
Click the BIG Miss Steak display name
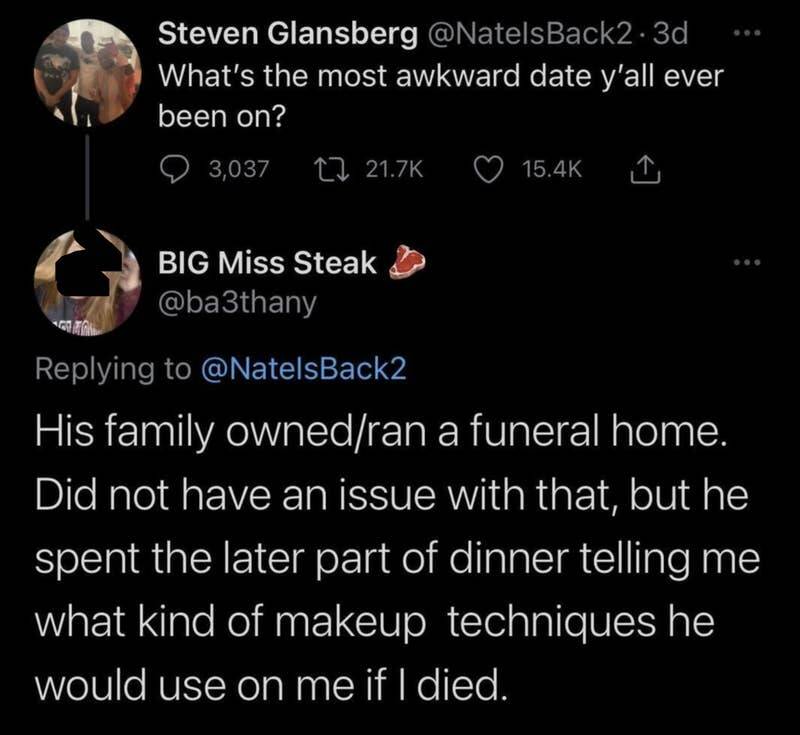point(268,263)
